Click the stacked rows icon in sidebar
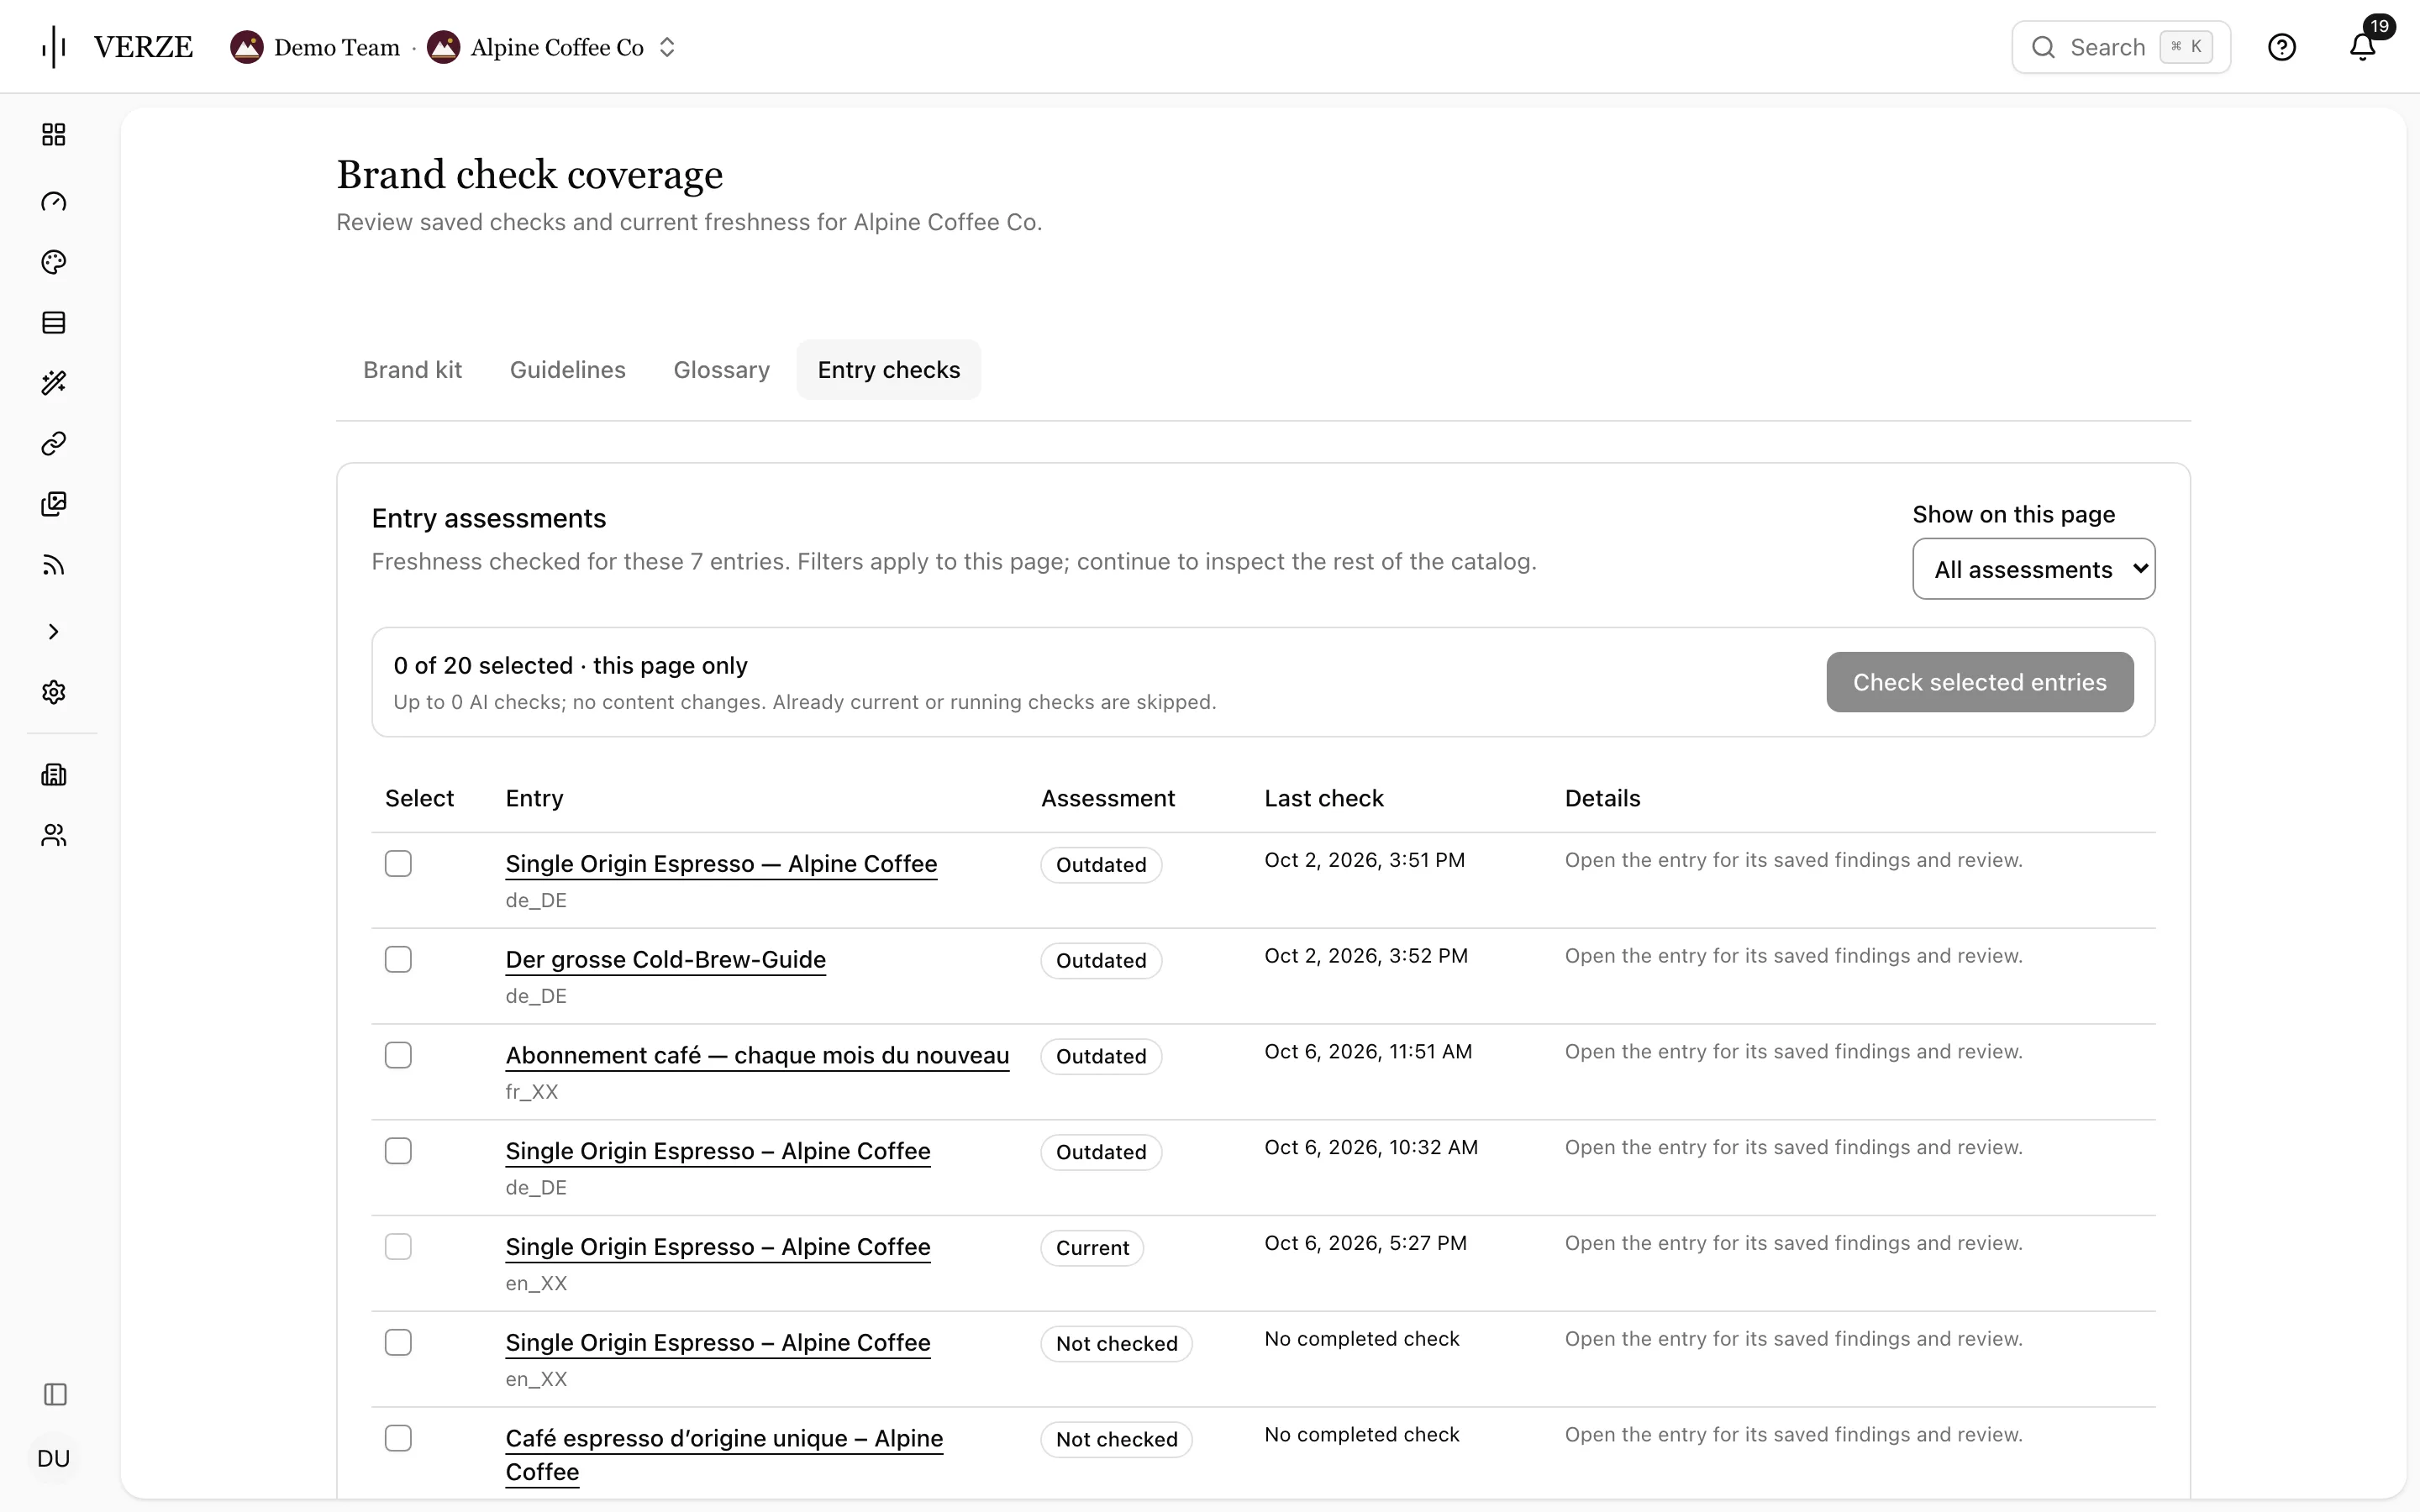This screenshot has width=2420, height=1512. click(54, 323)
